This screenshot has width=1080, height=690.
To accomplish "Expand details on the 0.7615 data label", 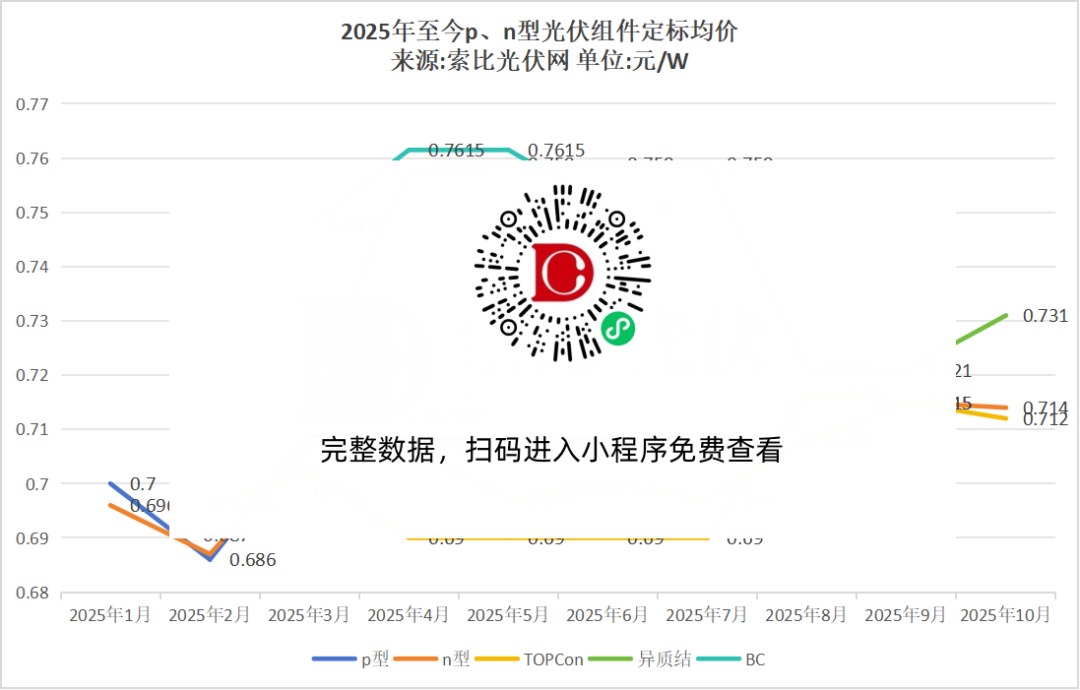I will pos(455,150).
